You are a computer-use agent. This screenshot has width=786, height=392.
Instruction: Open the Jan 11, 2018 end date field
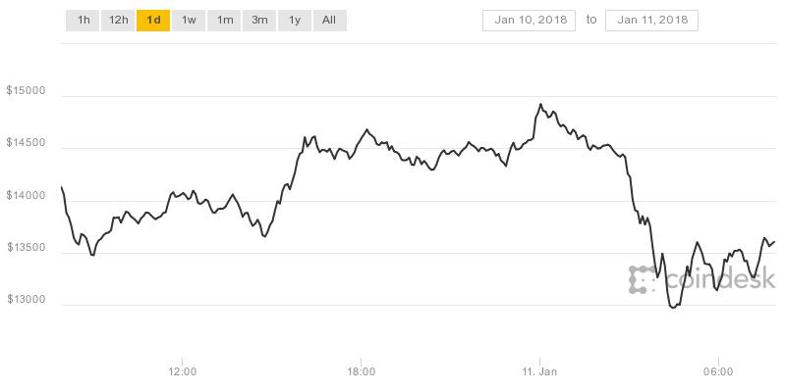(x=652, y=21)
